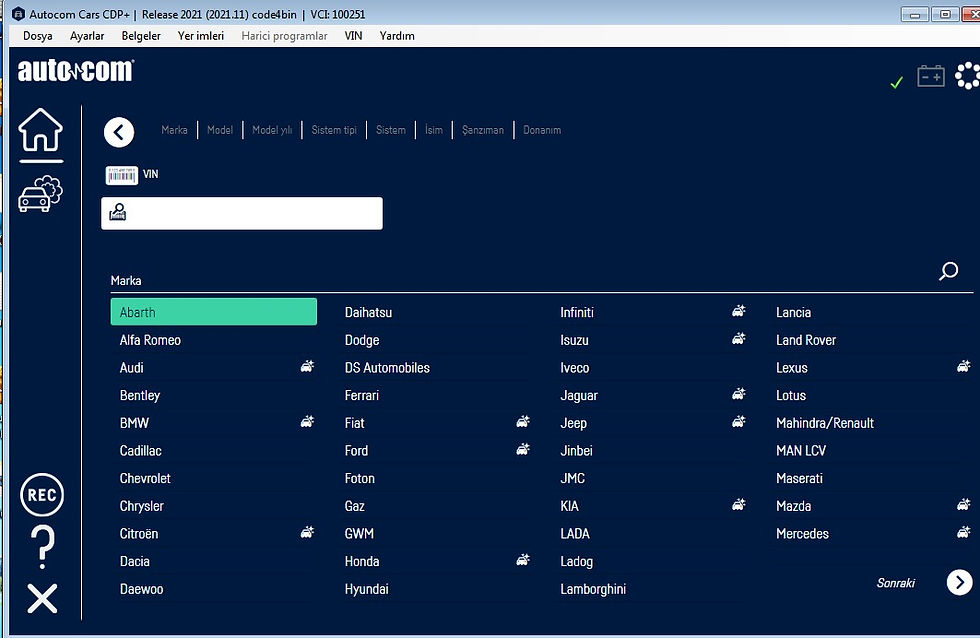Open the Harici programlar menu
Viewport: 980px width, 638px height.
pos(284,36)
